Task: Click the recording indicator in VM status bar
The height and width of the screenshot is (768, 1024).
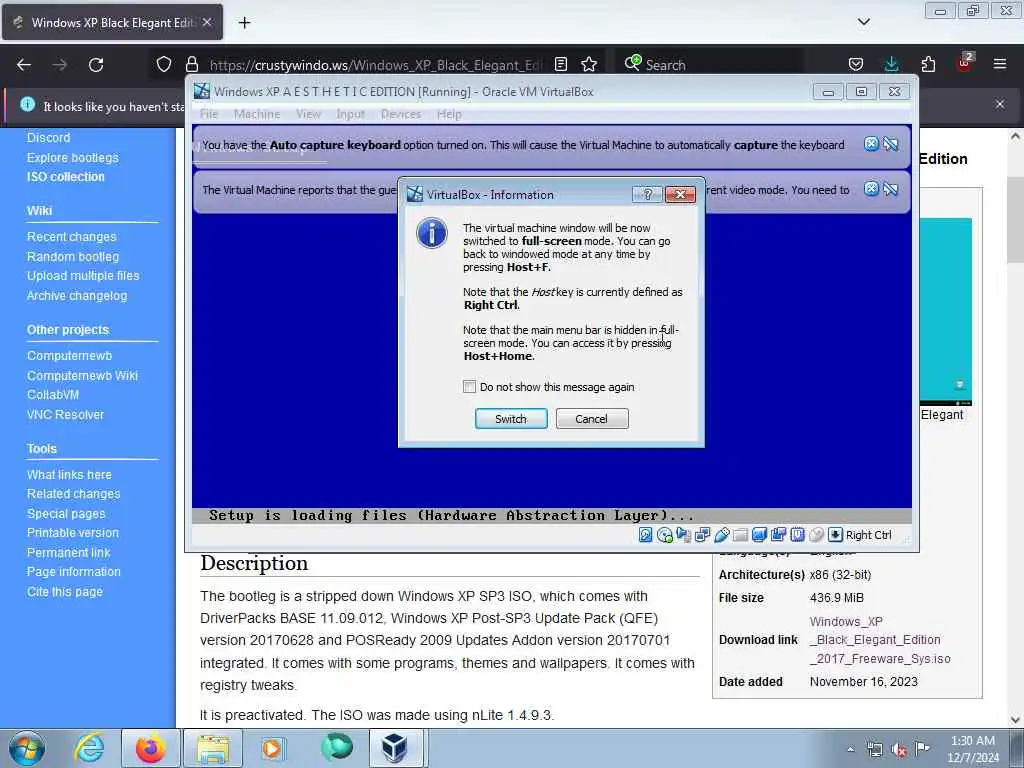Action: pos(778,535)
